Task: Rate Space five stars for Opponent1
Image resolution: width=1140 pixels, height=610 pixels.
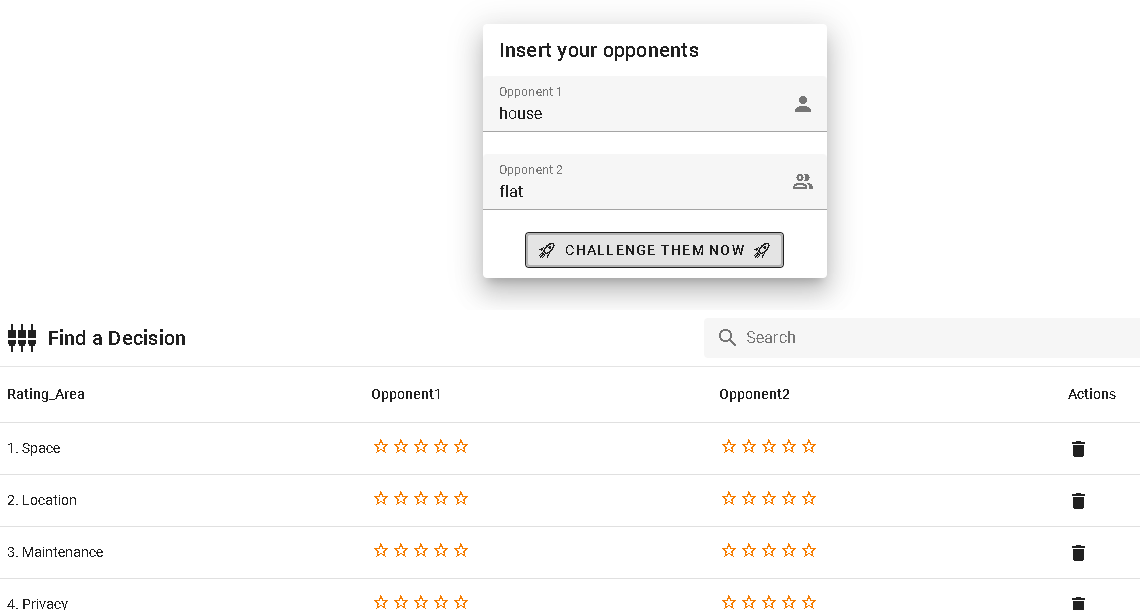Action: (x=461, y=447)
